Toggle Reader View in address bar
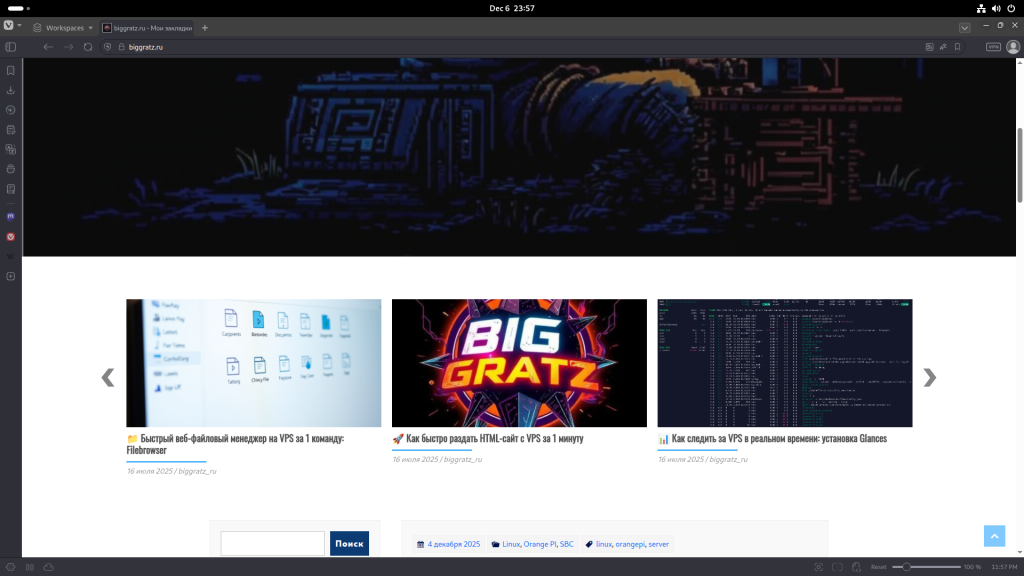This screenshot has width=1024, height=576. 929,47
